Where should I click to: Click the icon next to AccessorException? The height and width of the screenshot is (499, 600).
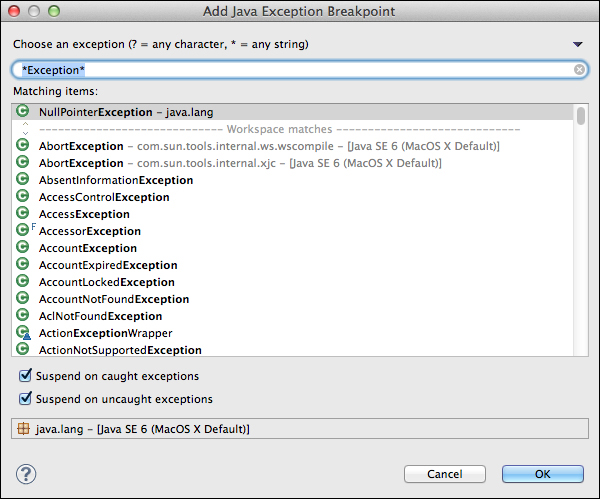point(23,231)
